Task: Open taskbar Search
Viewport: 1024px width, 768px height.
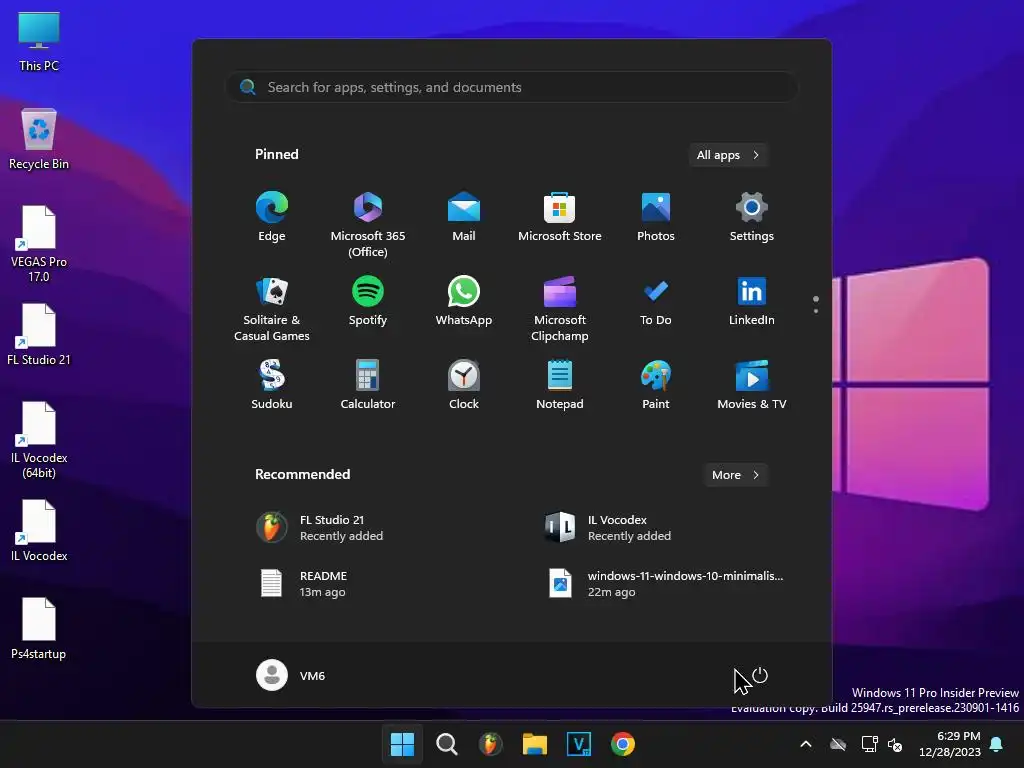Action: 447,744
